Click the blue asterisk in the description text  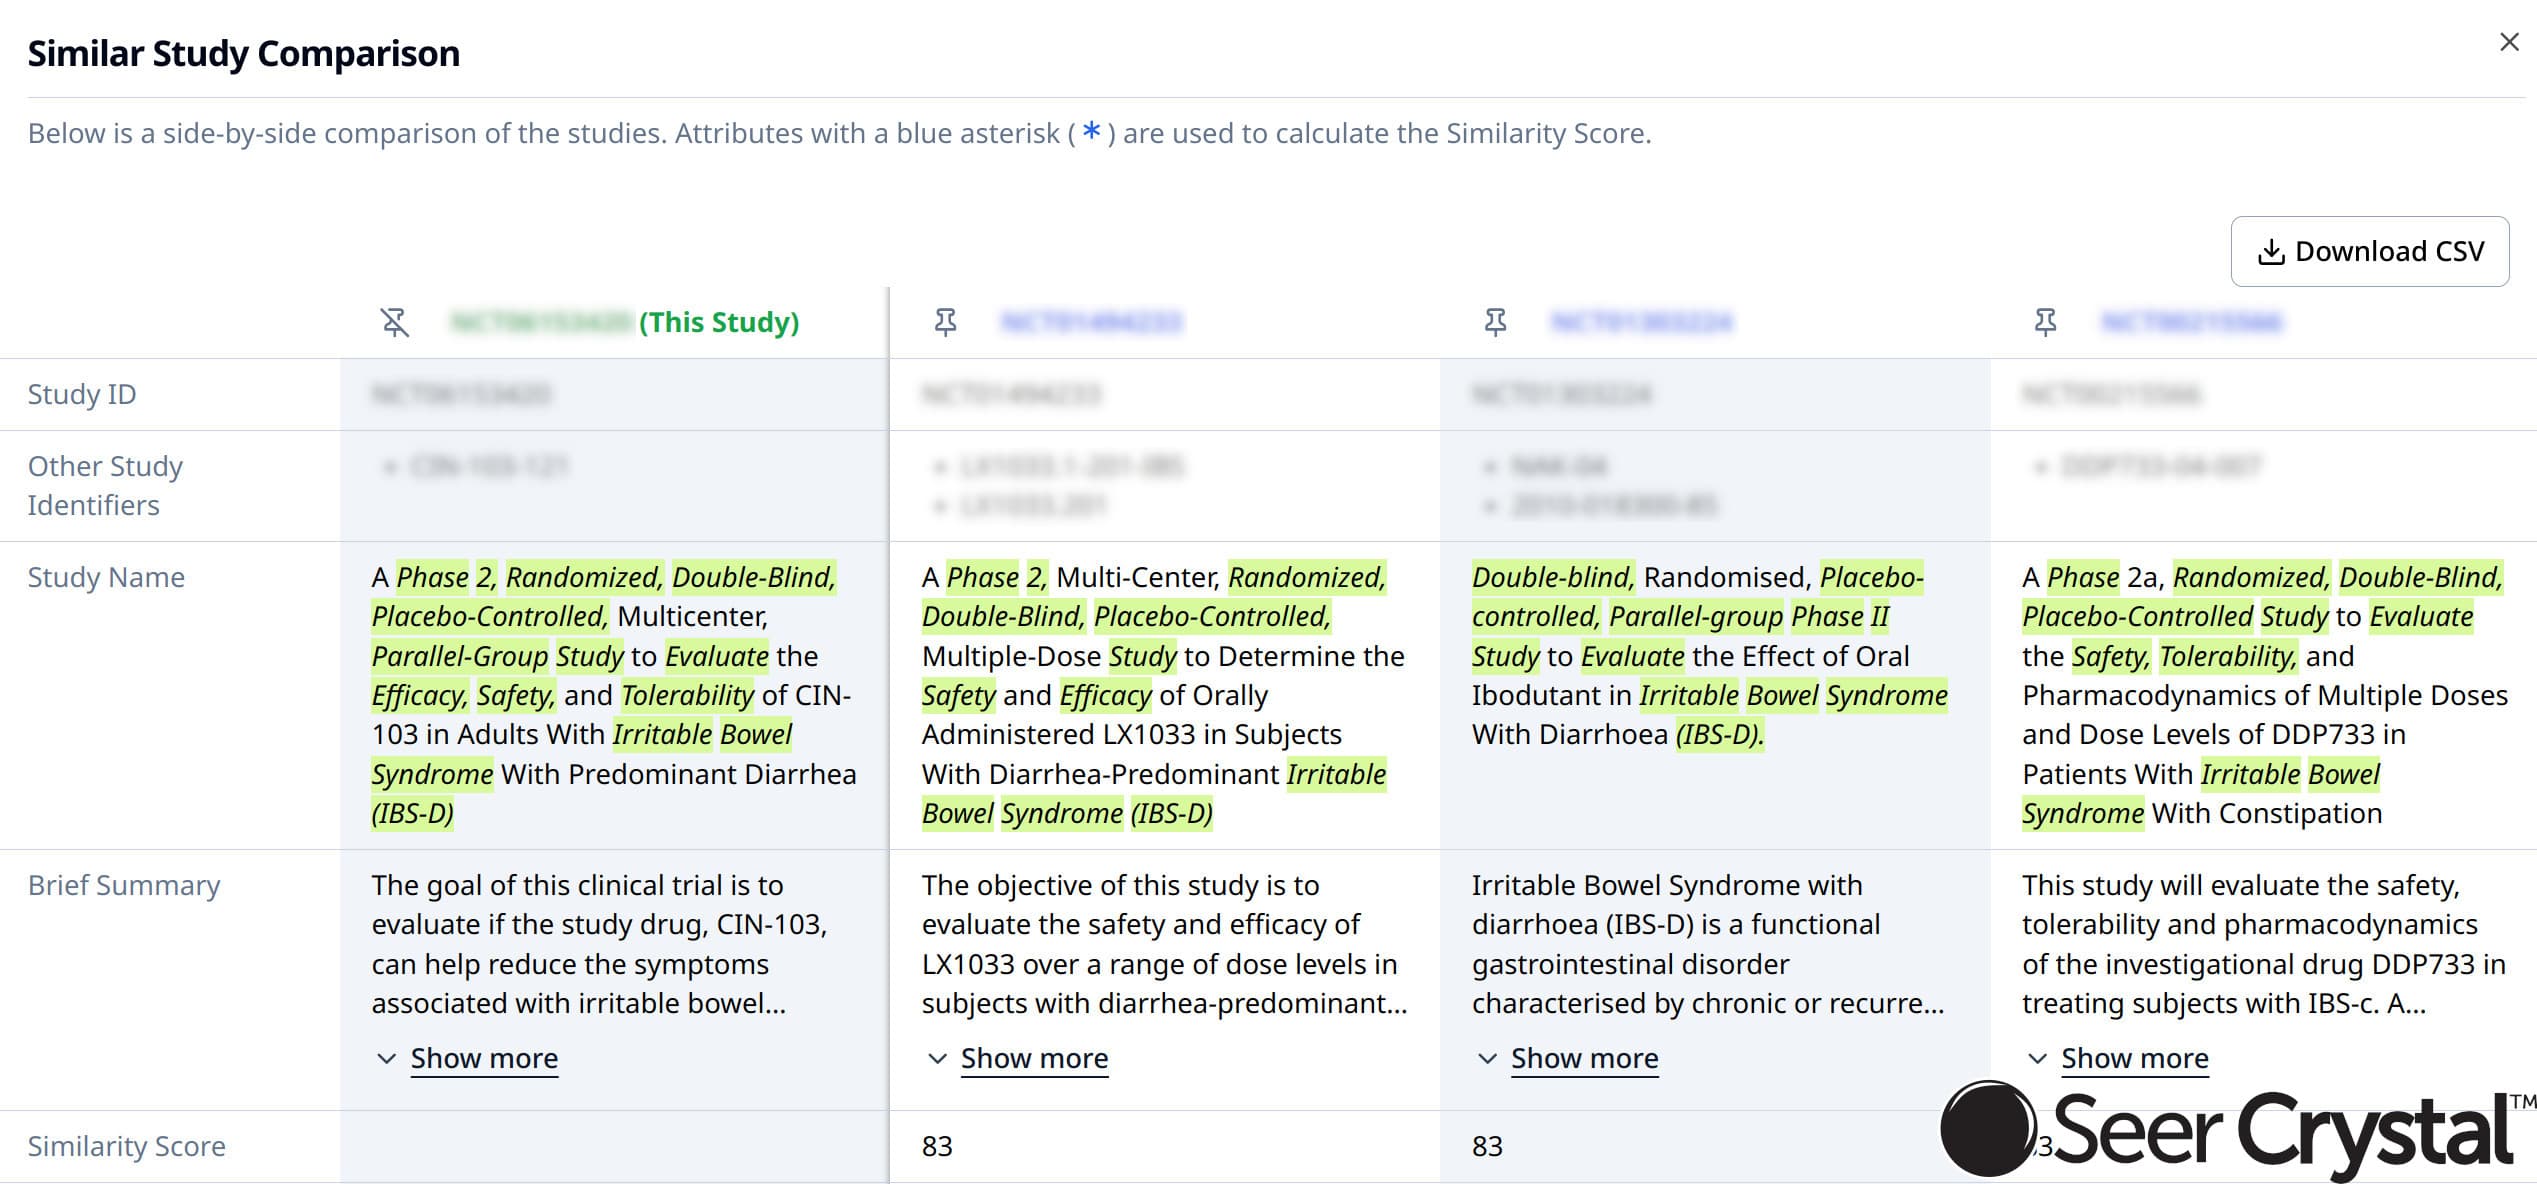coord(1092,131)
